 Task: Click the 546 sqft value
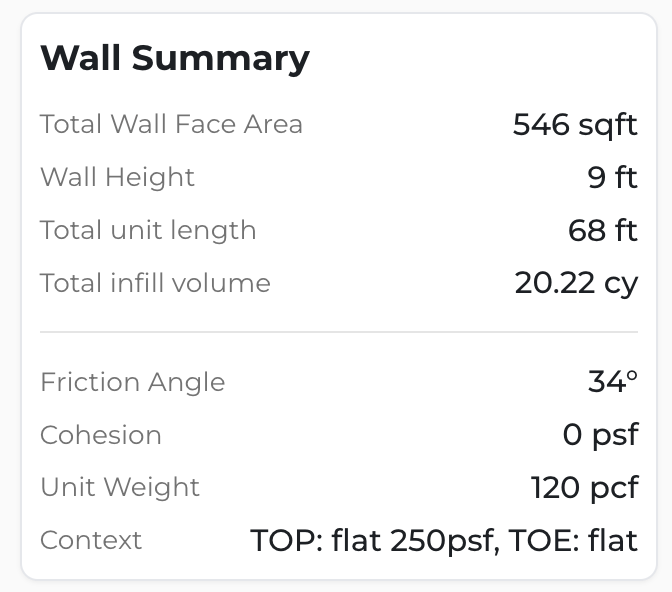[x=574, y=124]
